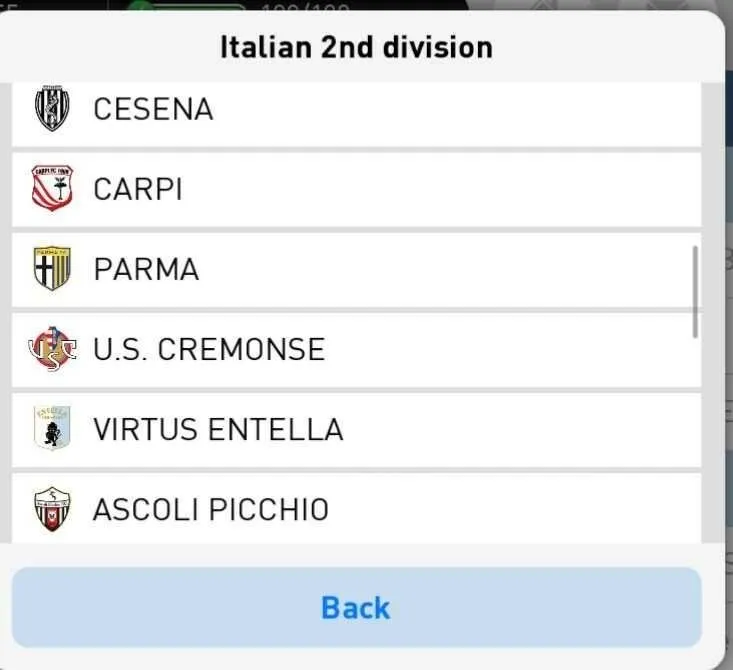Select the U.S. CREMONSE team name
The width and height of the screenshot is (733, 670).
(209, 349)
